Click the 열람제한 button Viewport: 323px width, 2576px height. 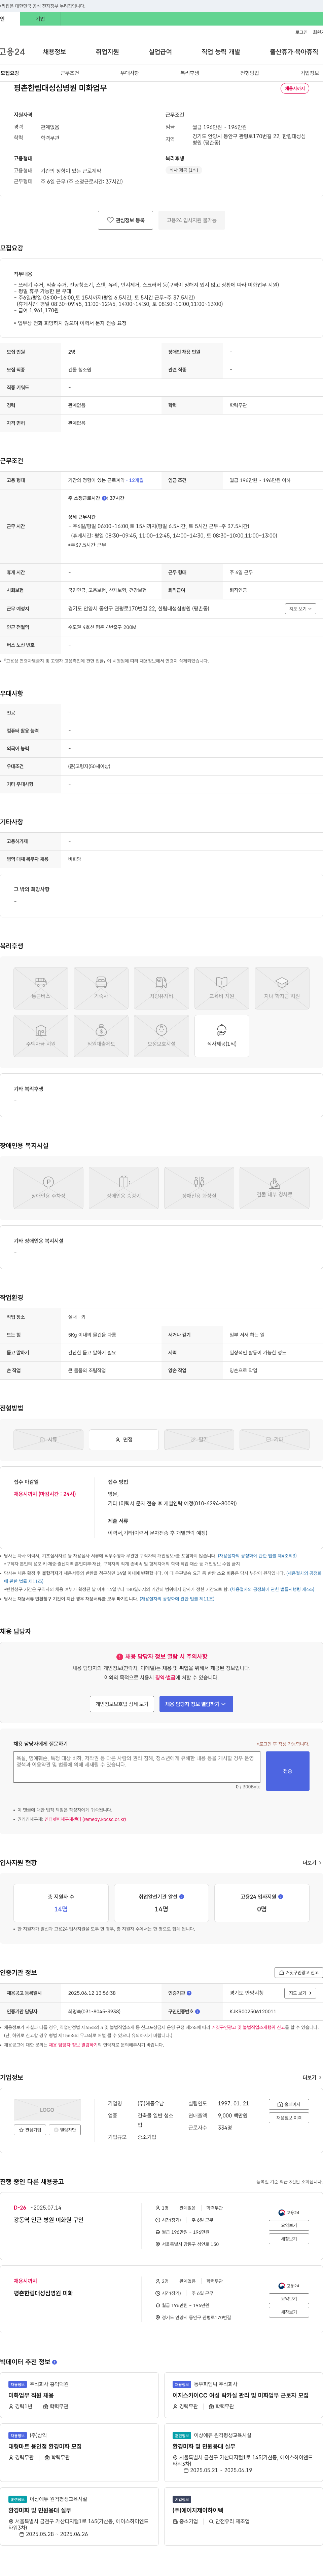[x=65, y=2130]
